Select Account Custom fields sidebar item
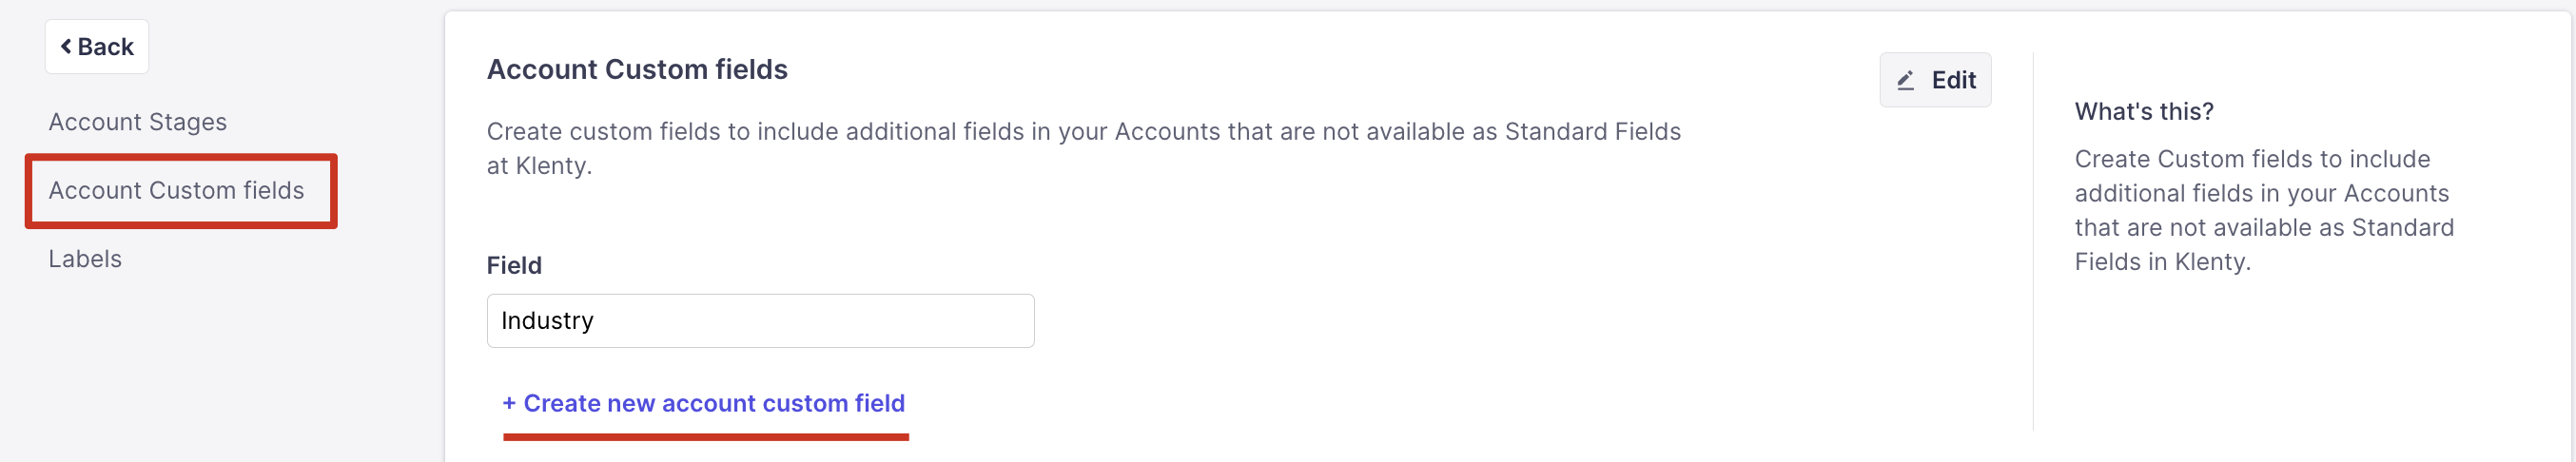This screenshot has height=462, width=2576. (x=176, y=191)
